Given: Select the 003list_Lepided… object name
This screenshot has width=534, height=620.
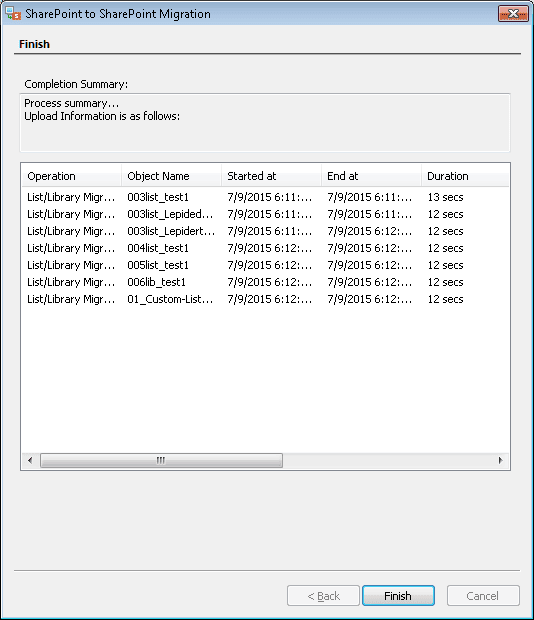Looking at the screenshot, I should tap(170, 214).
